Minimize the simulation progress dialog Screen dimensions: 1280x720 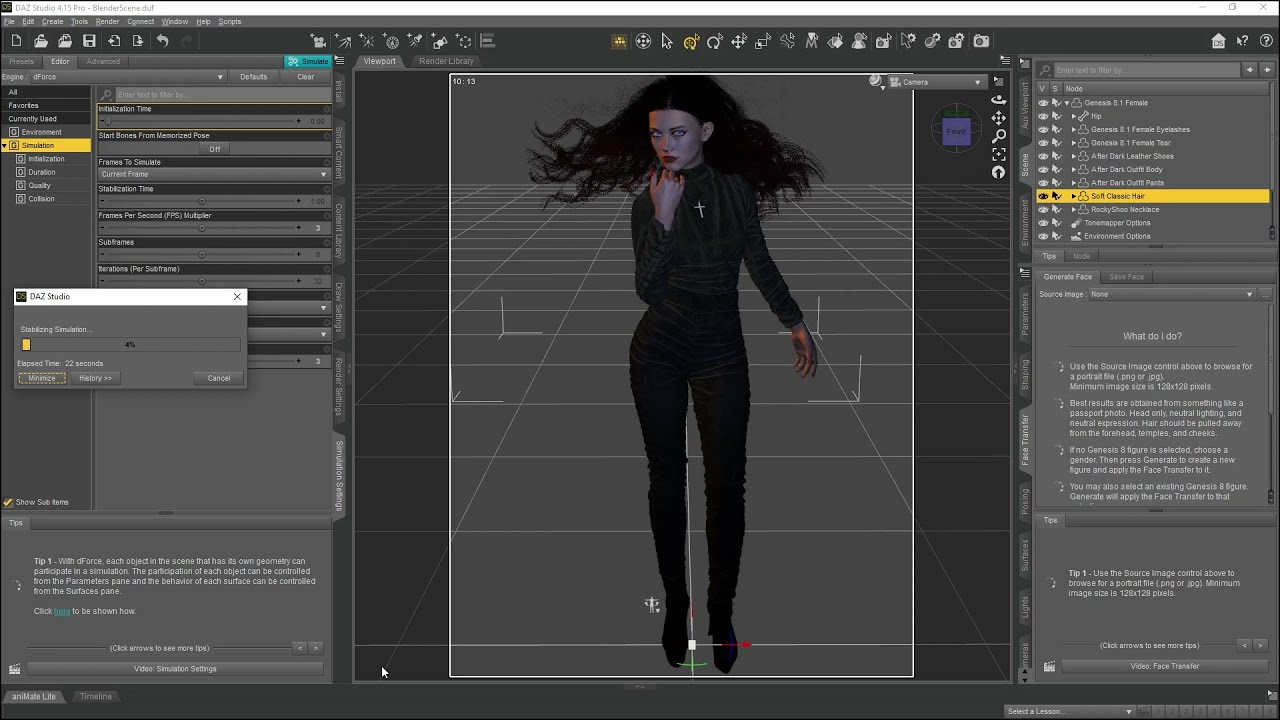pos(42,378)
